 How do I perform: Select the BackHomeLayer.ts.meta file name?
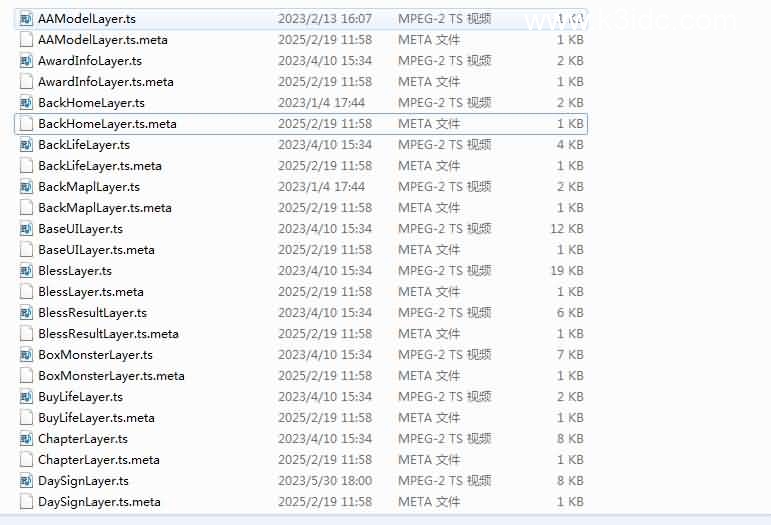coord(107,124)
